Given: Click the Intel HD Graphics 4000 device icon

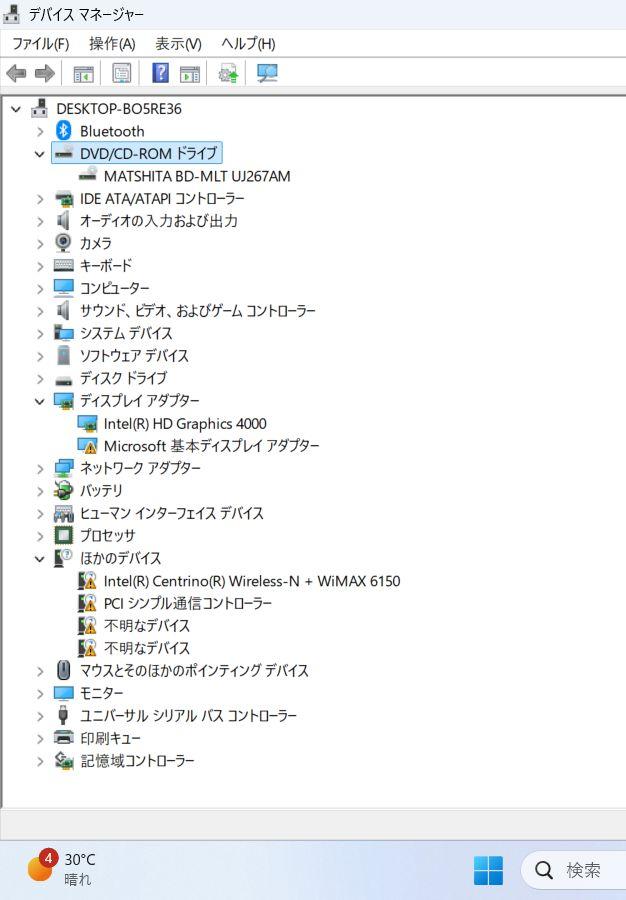Looking at the screenshot, I should point(87,424).
